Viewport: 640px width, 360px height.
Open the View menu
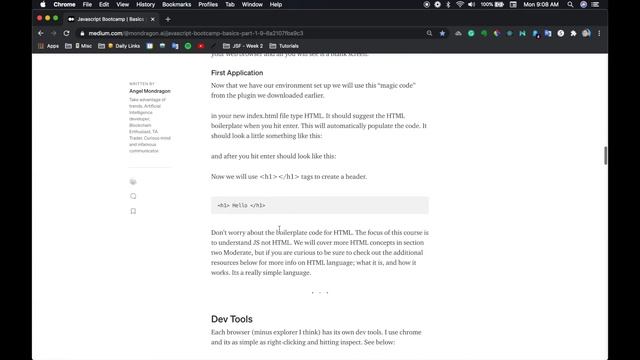coord(122,4)
